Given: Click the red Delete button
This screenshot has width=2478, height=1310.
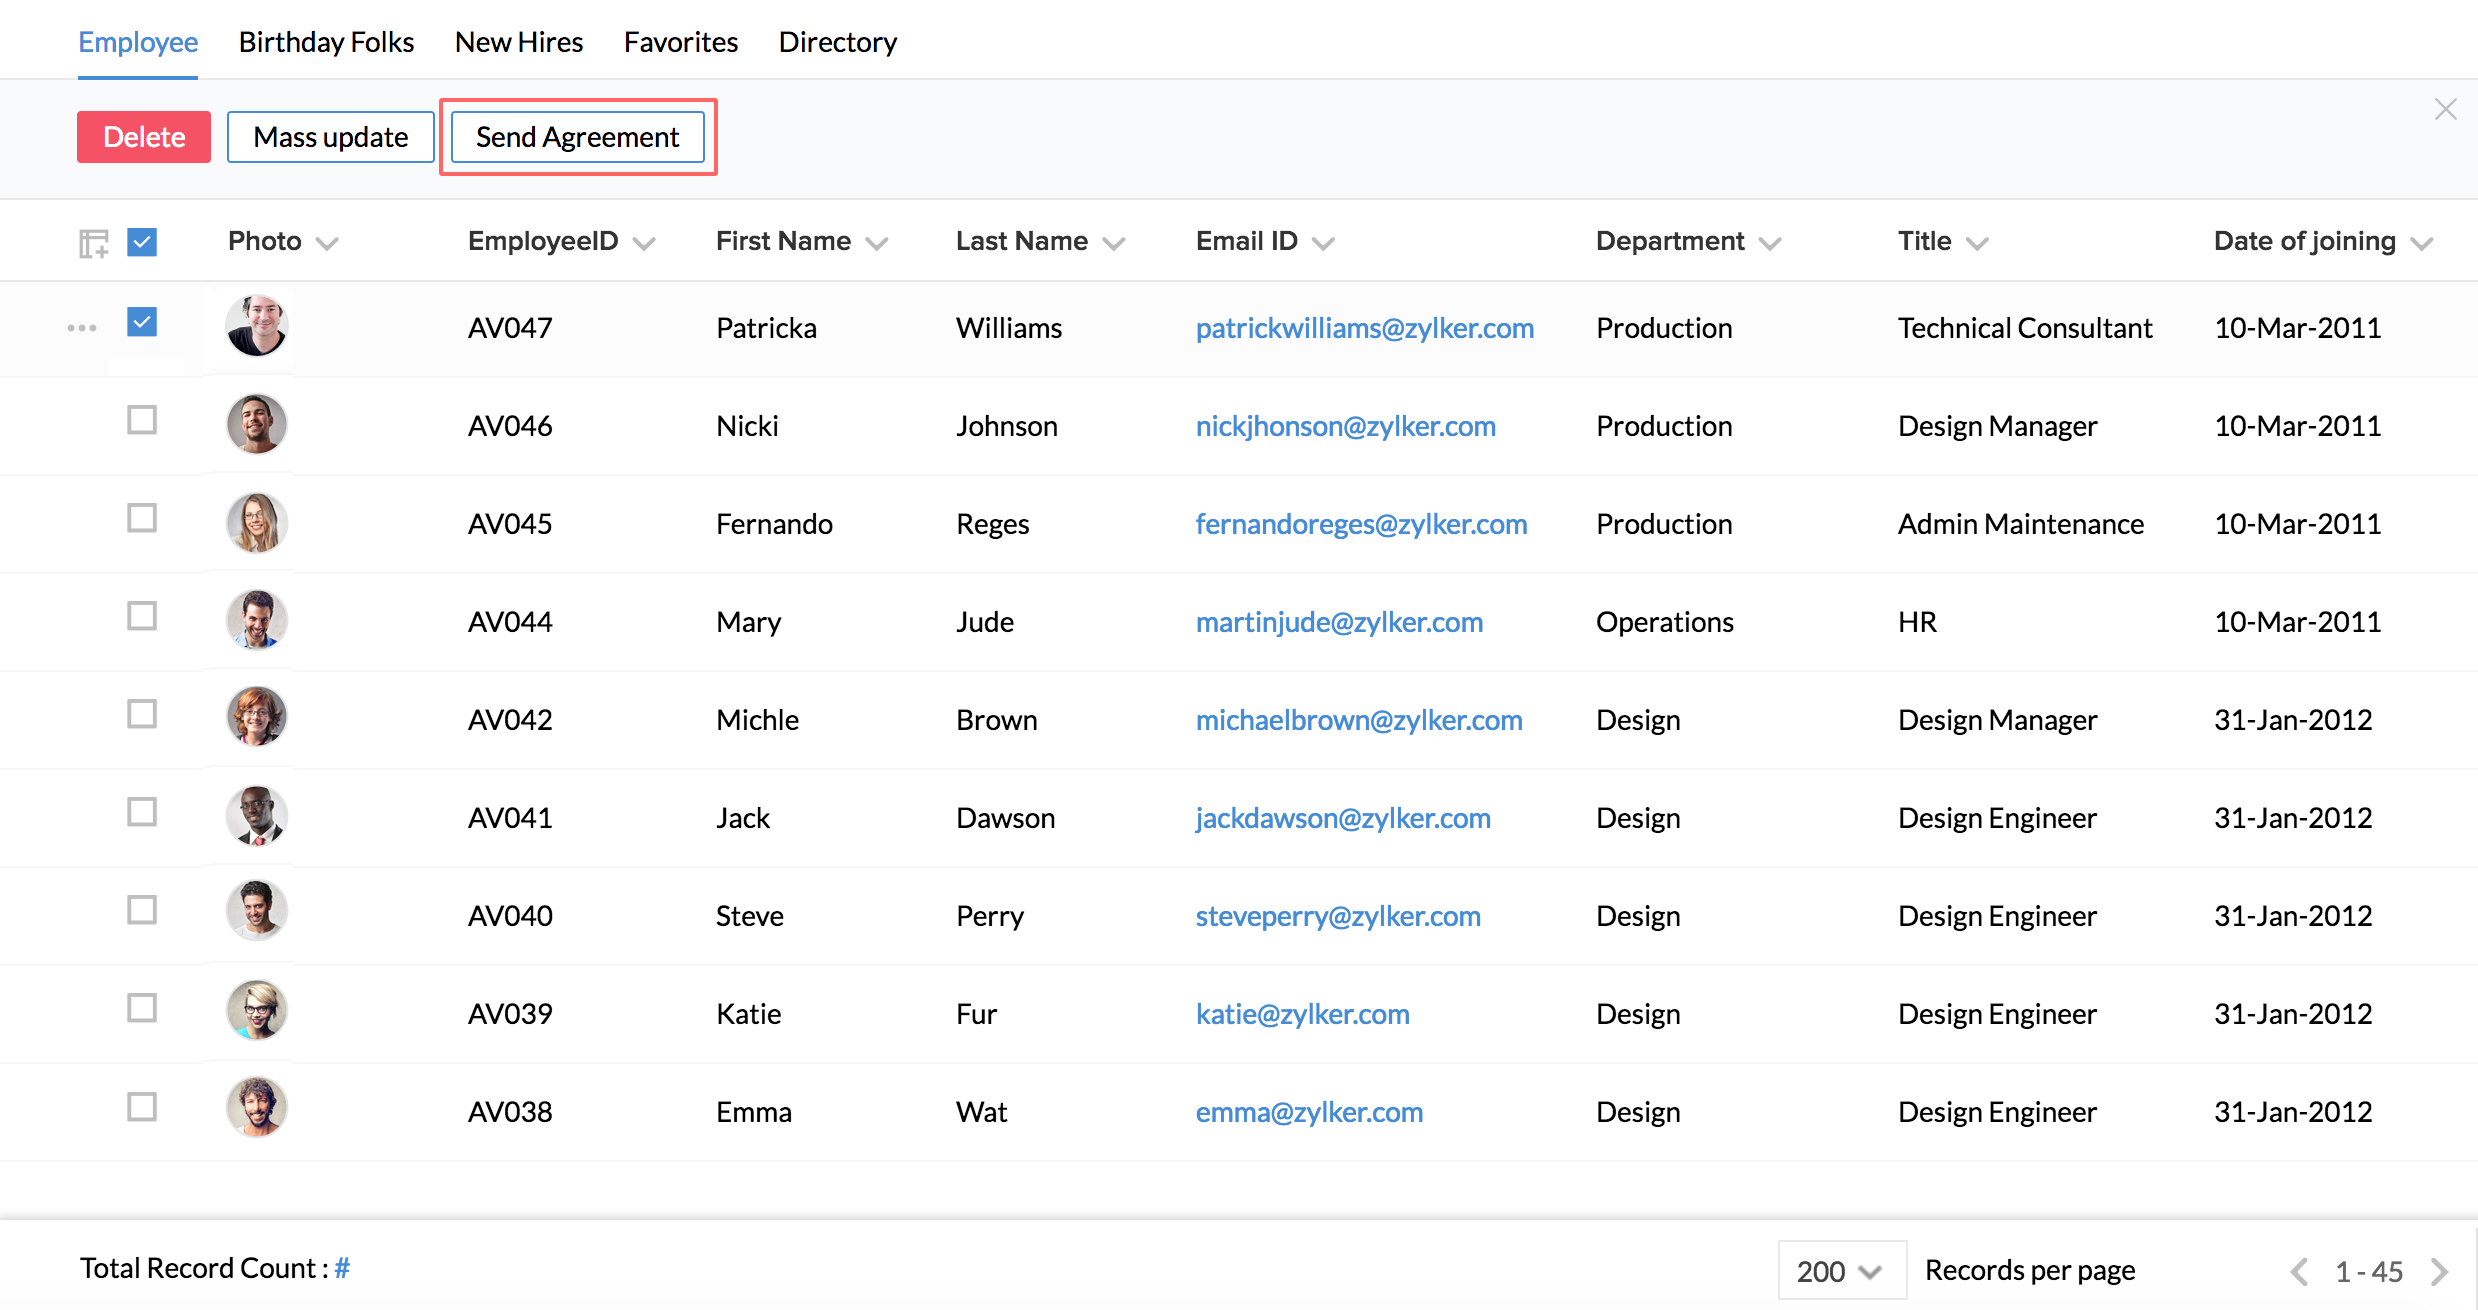Looking at the screenshot, I should (144, 137).
